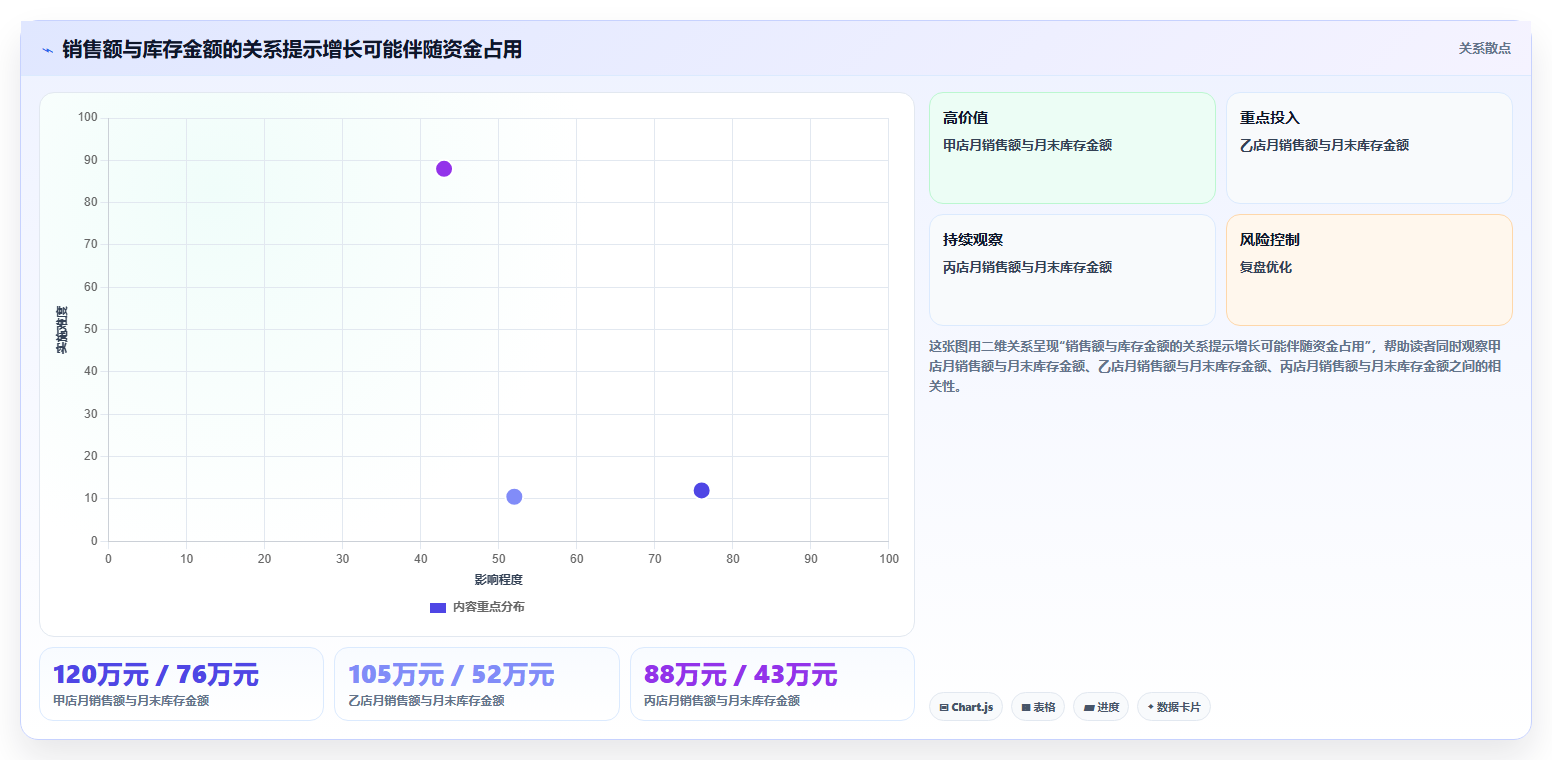Click the 40 tick on the x-axis

pos(421,559)
